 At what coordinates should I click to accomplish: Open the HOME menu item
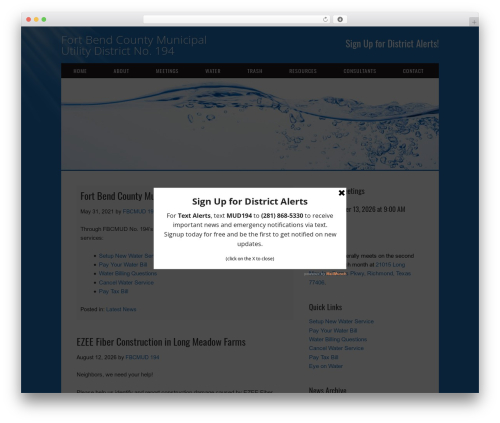click(x=80, y=71)
